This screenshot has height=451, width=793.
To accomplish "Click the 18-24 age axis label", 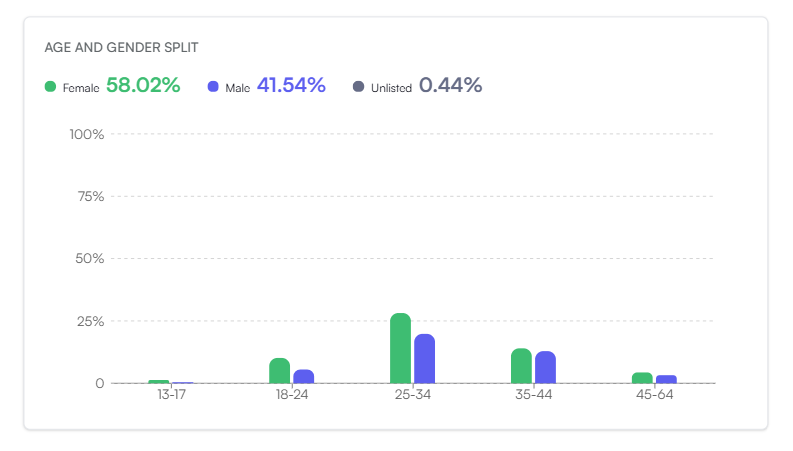I will pos(292,395).
